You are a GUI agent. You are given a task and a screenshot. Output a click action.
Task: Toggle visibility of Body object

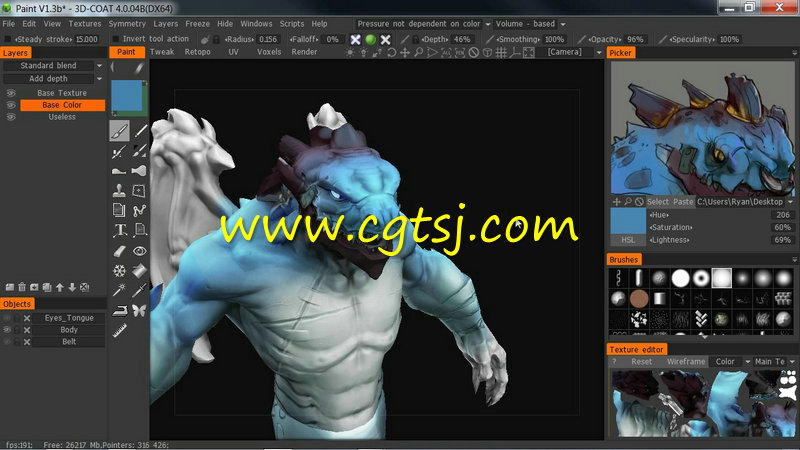point(7,330)
